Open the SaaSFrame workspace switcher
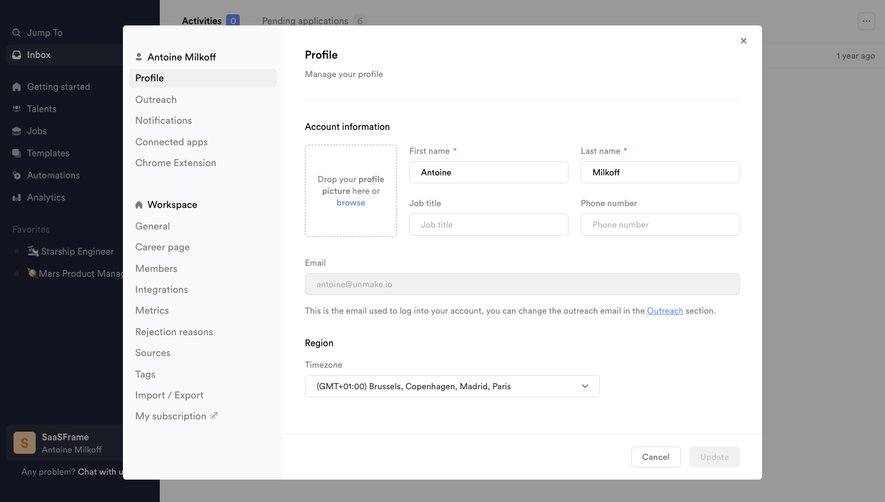Screen dimensions: 885x502 click(x=64, y=443)
